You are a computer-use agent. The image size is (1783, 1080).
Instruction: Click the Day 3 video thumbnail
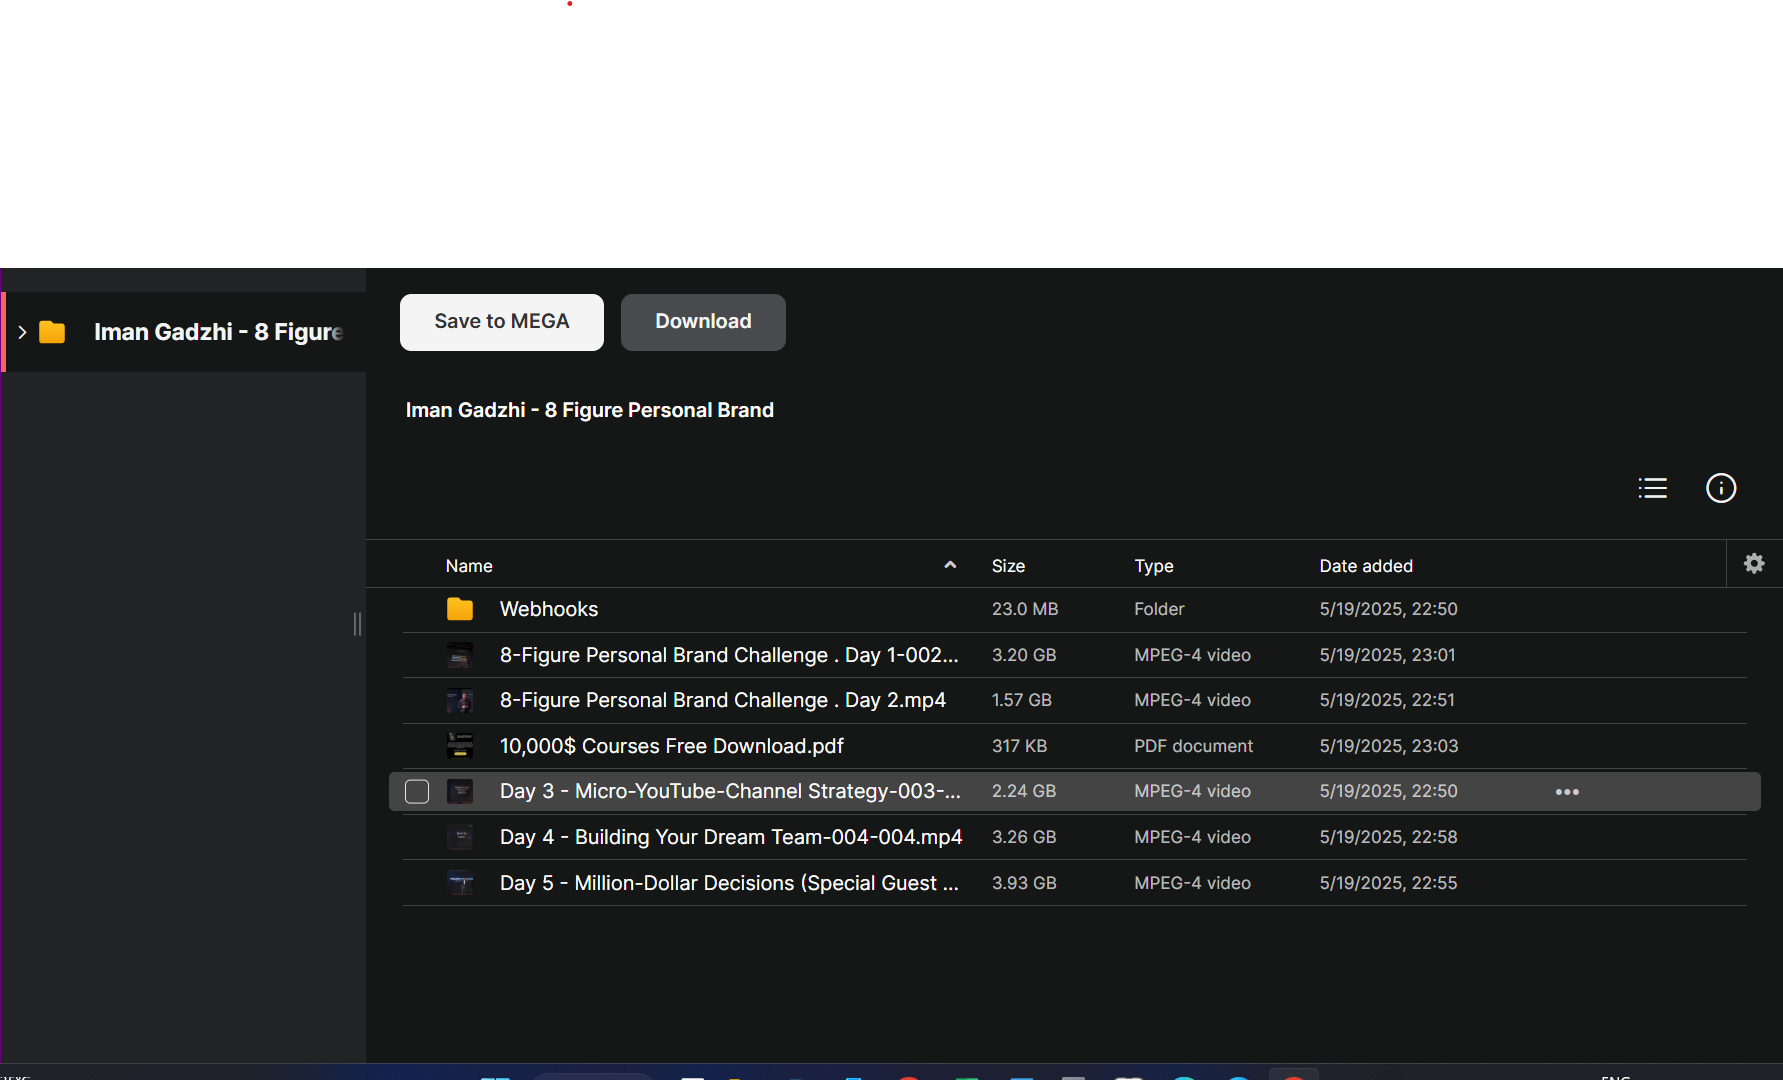pyautogui.click(x=460, y=792)
